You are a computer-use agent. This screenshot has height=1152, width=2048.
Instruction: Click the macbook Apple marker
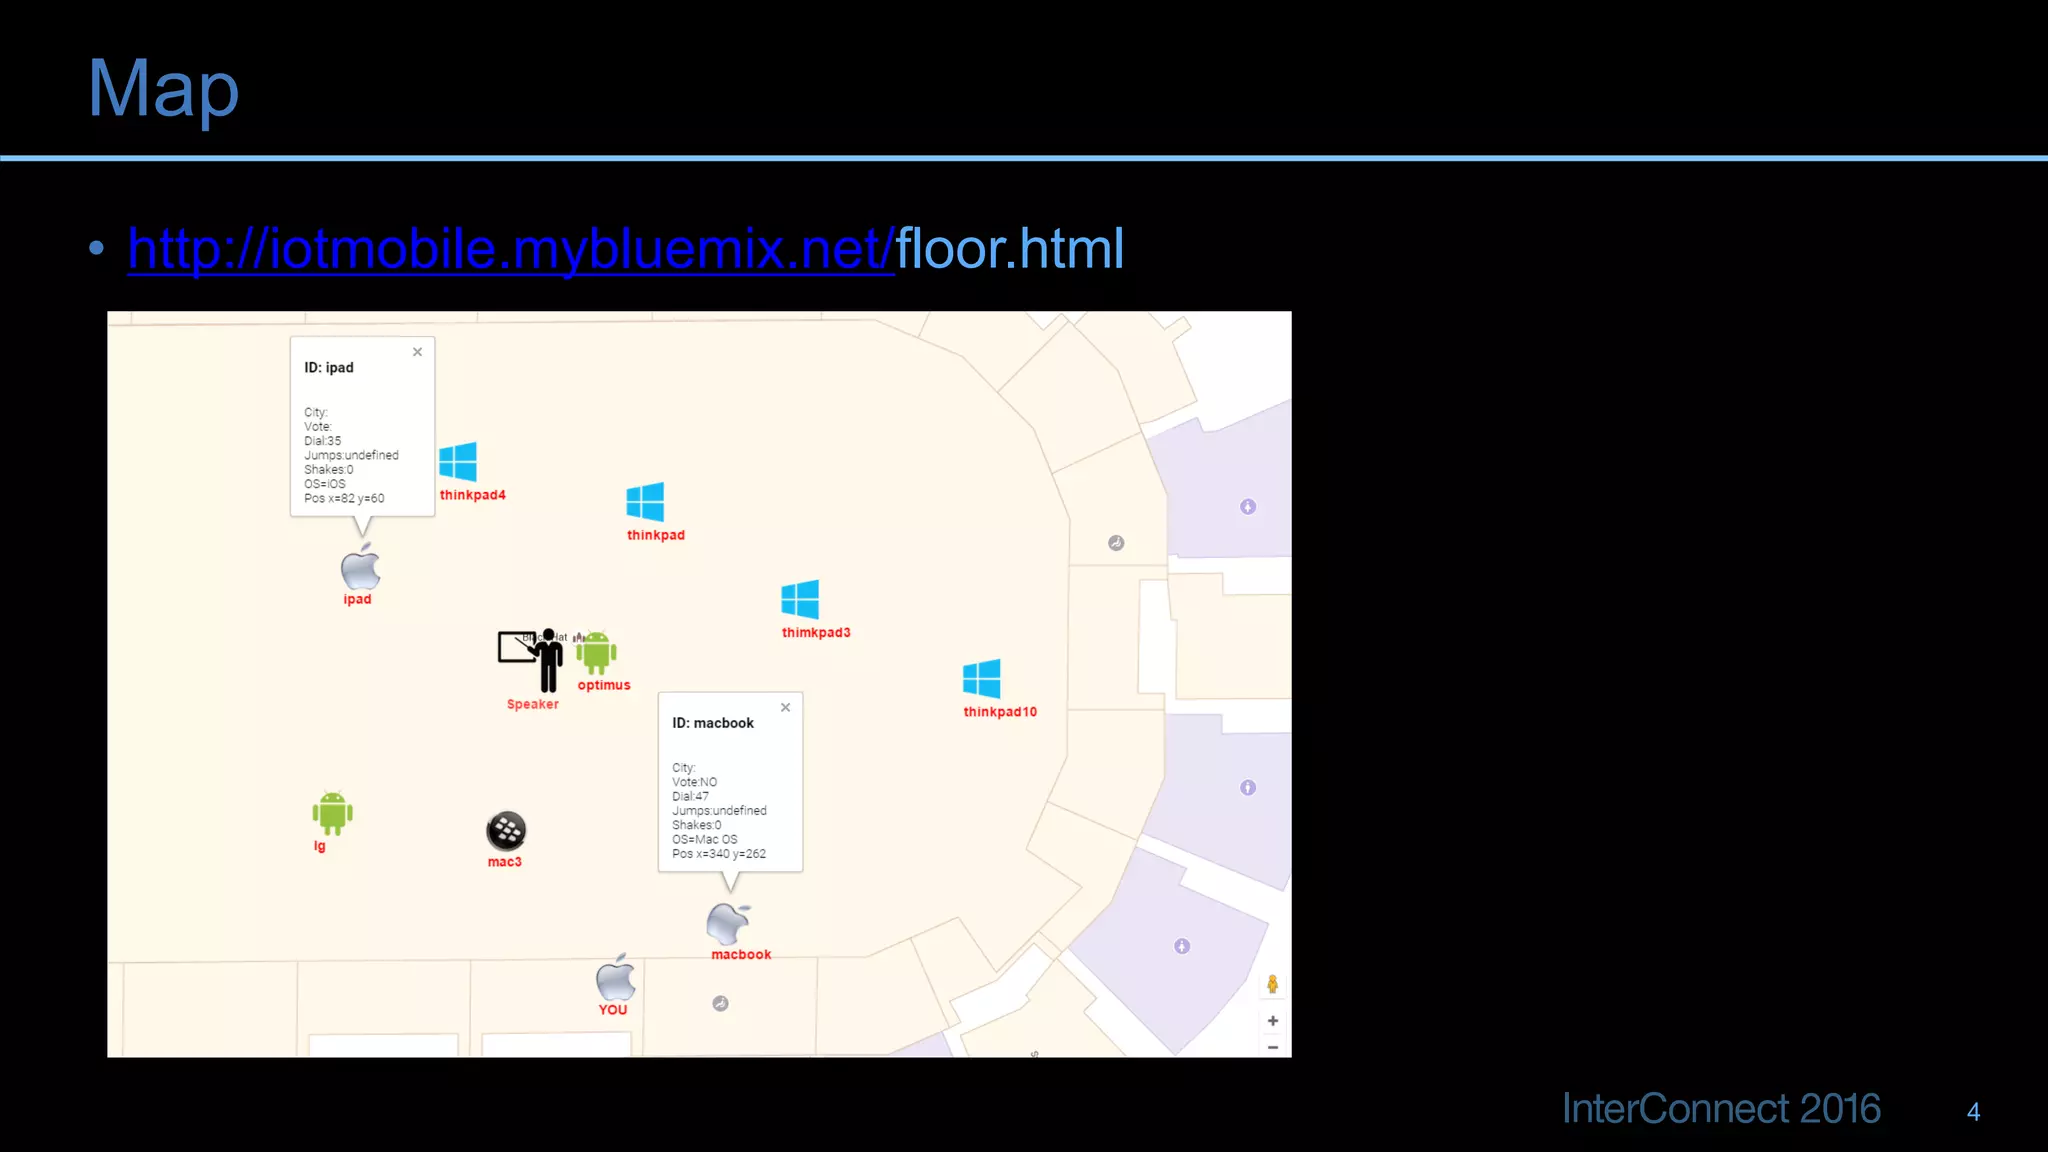pyautogui.click(x=728, y=923)
